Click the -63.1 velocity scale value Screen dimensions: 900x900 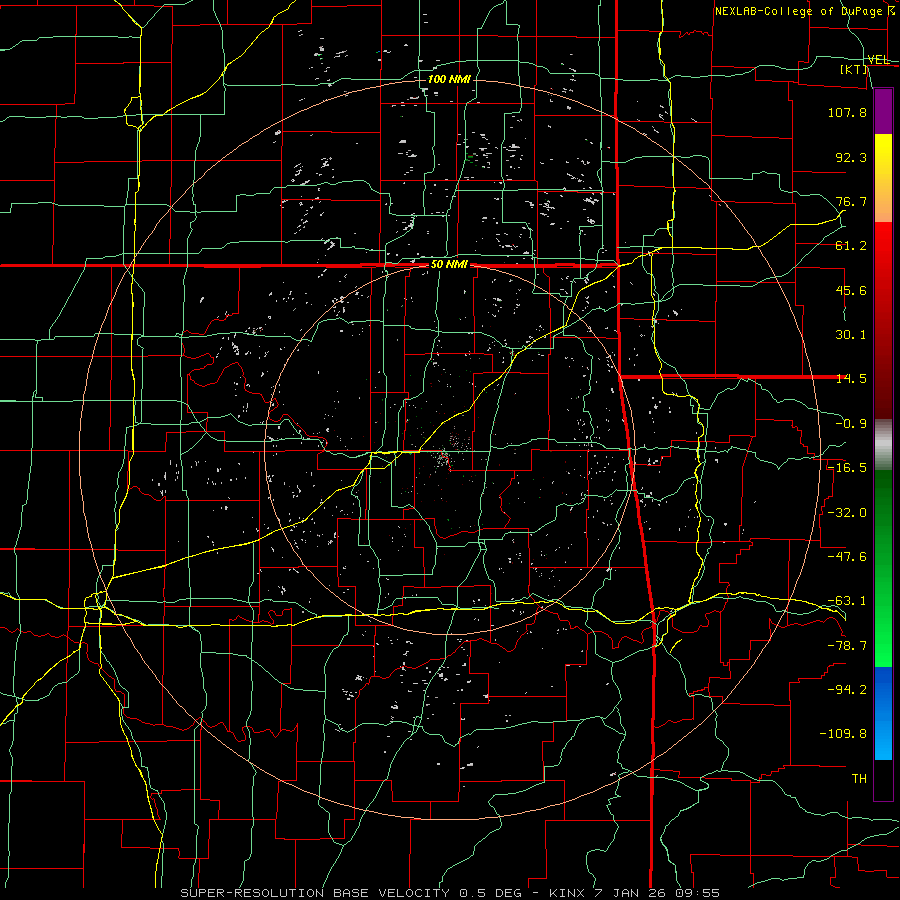tap(847, 601)
